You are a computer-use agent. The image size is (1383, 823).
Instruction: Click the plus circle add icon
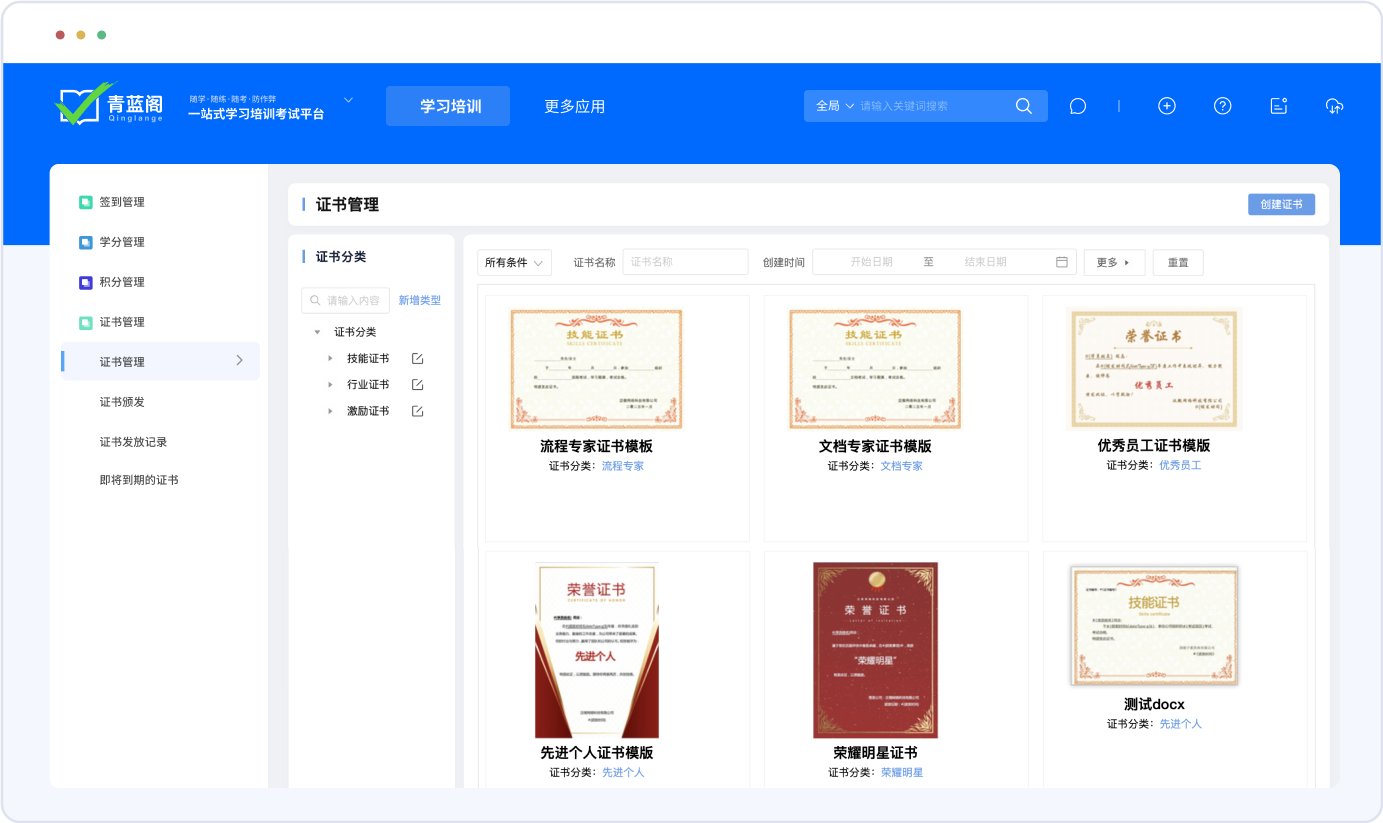click(1166, 106)
